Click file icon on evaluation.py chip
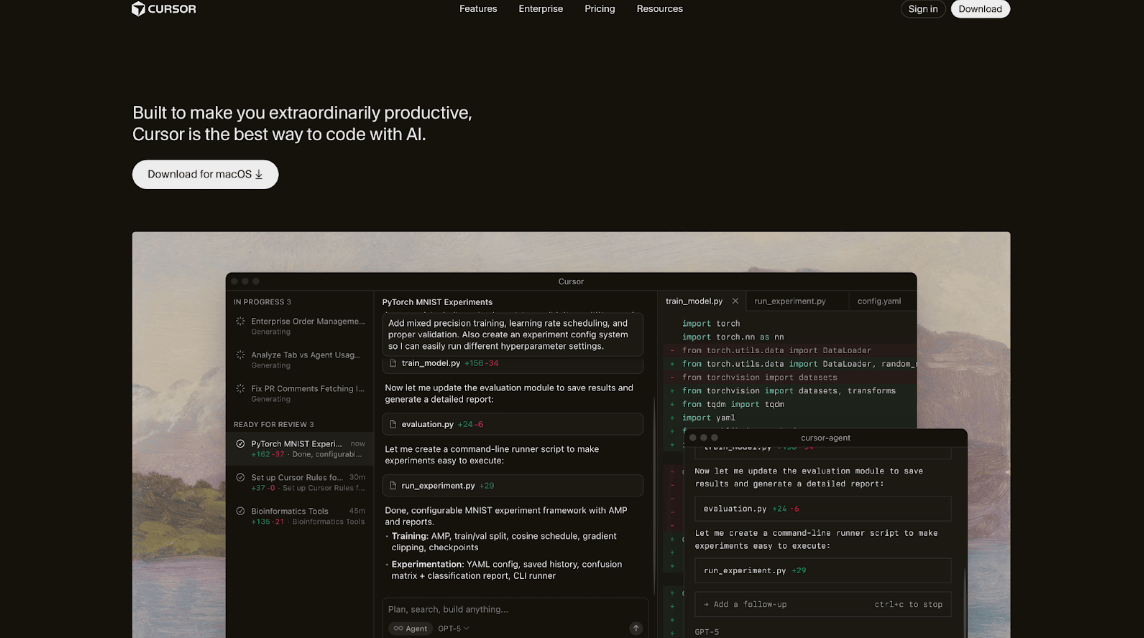Viewport: 1144px width, 638px height. [x=393, y=424]
